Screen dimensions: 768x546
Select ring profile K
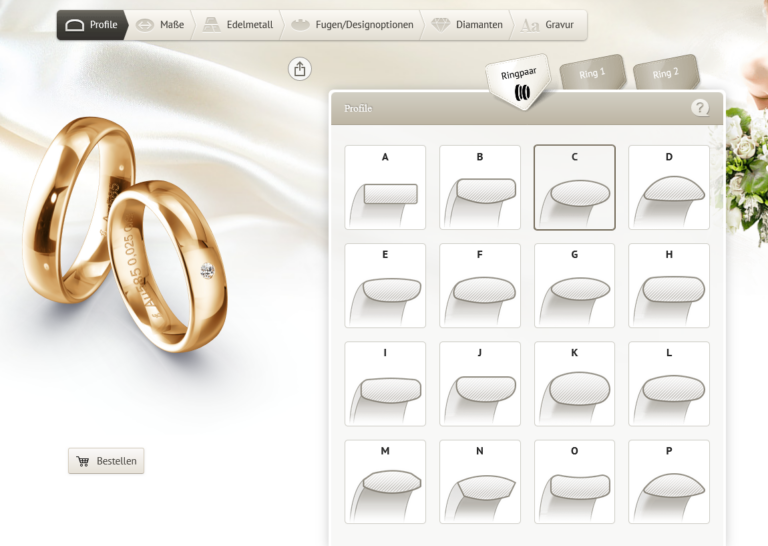tap(574, 384)
